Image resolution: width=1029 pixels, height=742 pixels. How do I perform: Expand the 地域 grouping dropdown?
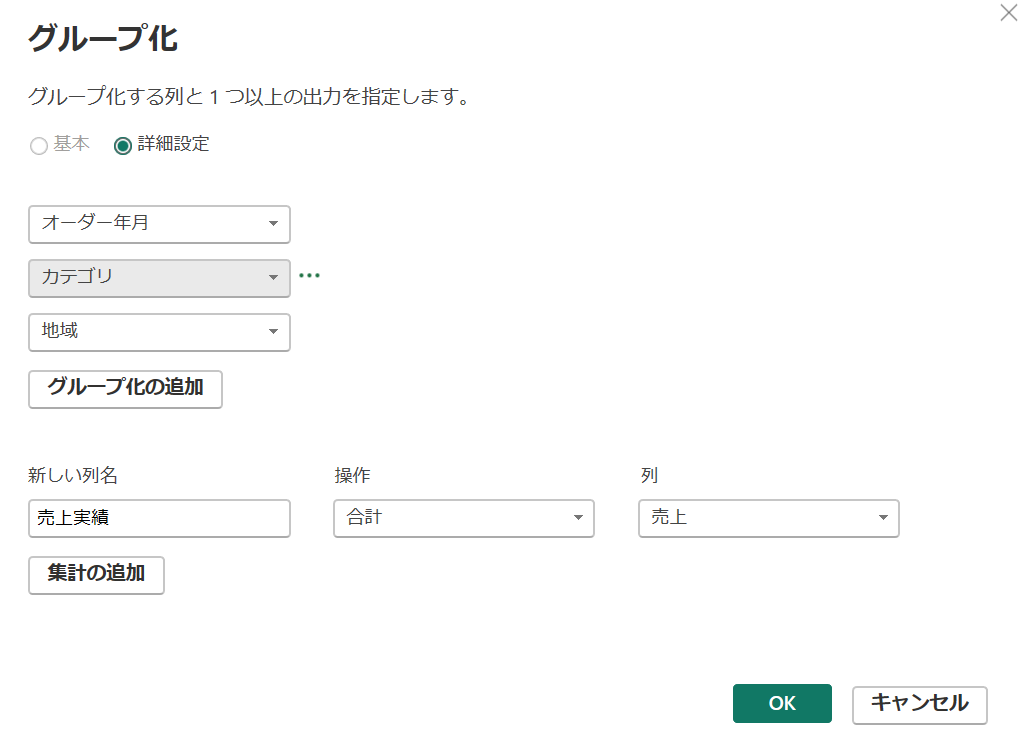159,332
